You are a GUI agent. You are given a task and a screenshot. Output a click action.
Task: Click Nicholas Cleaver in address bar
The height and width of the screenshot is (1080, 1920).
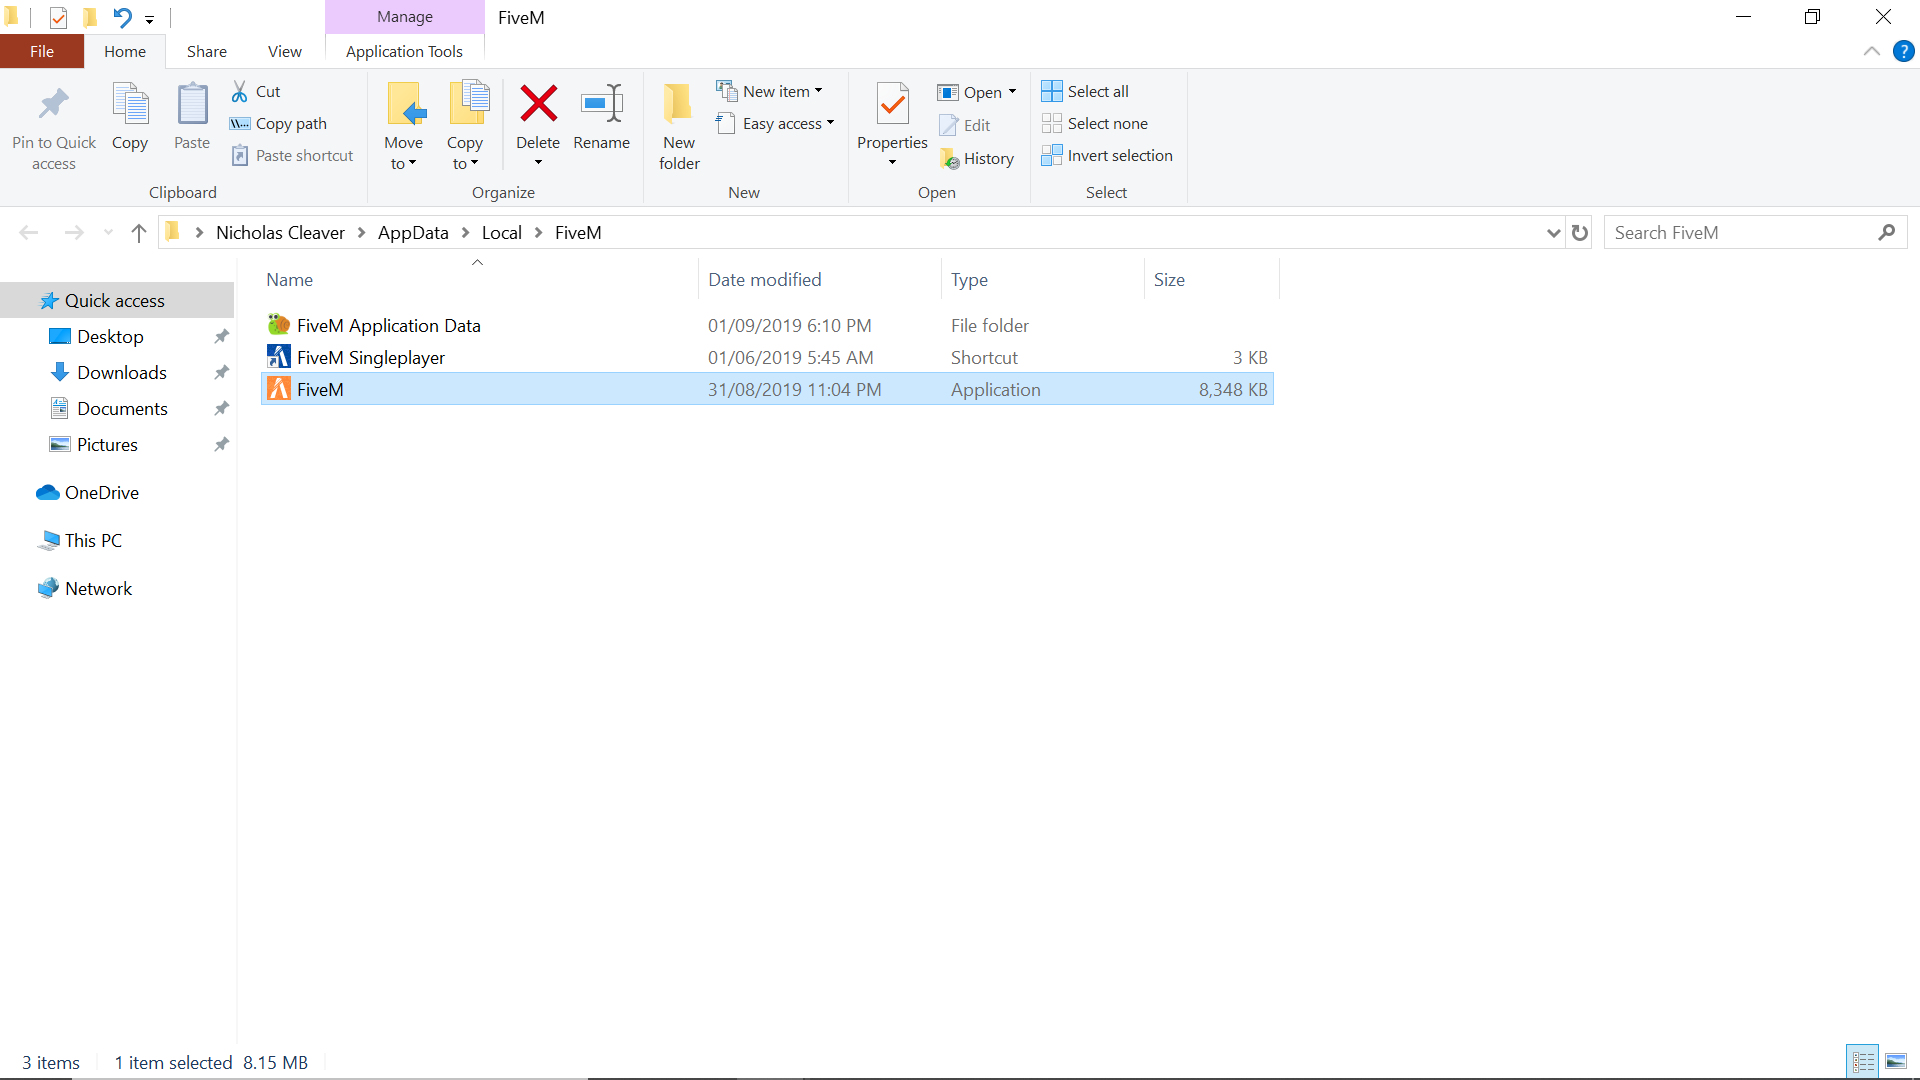pos(280,233)
